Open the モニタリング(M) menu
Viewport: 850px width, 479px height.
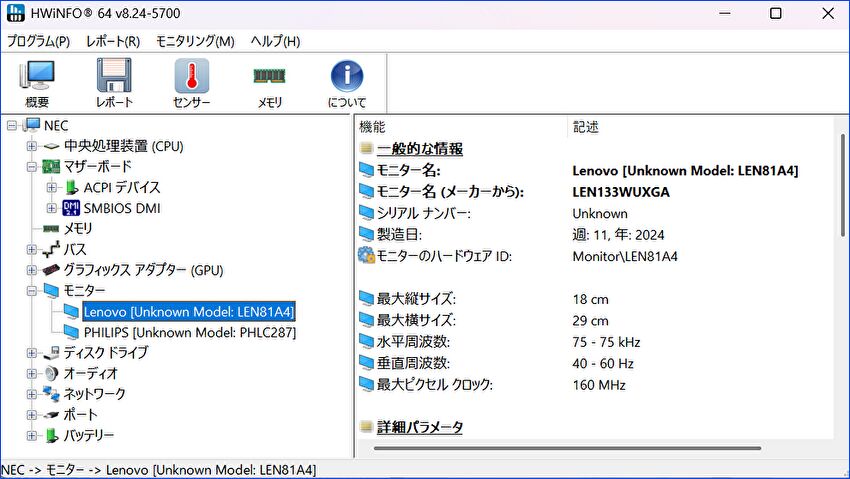coord(195,41)
